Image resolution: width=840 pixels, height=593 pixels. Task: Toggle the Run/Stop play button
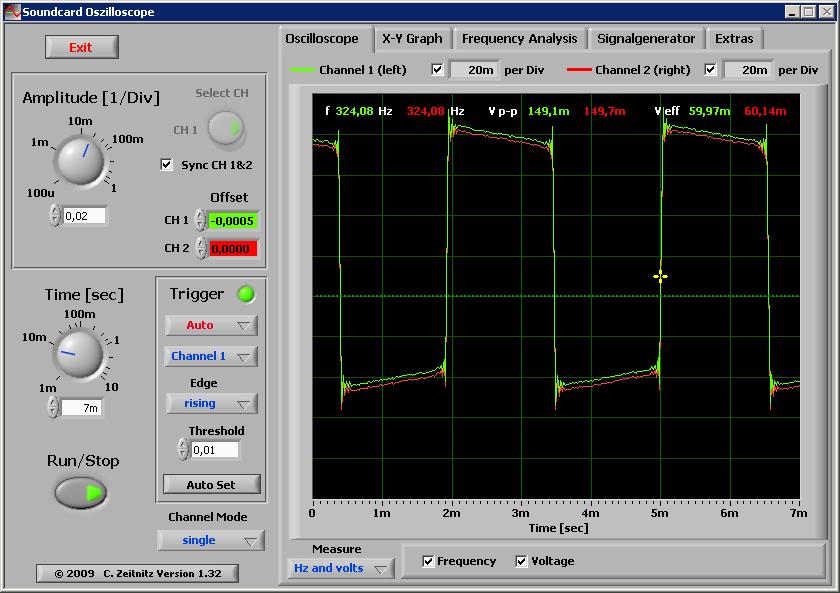(x=81, y=492)
